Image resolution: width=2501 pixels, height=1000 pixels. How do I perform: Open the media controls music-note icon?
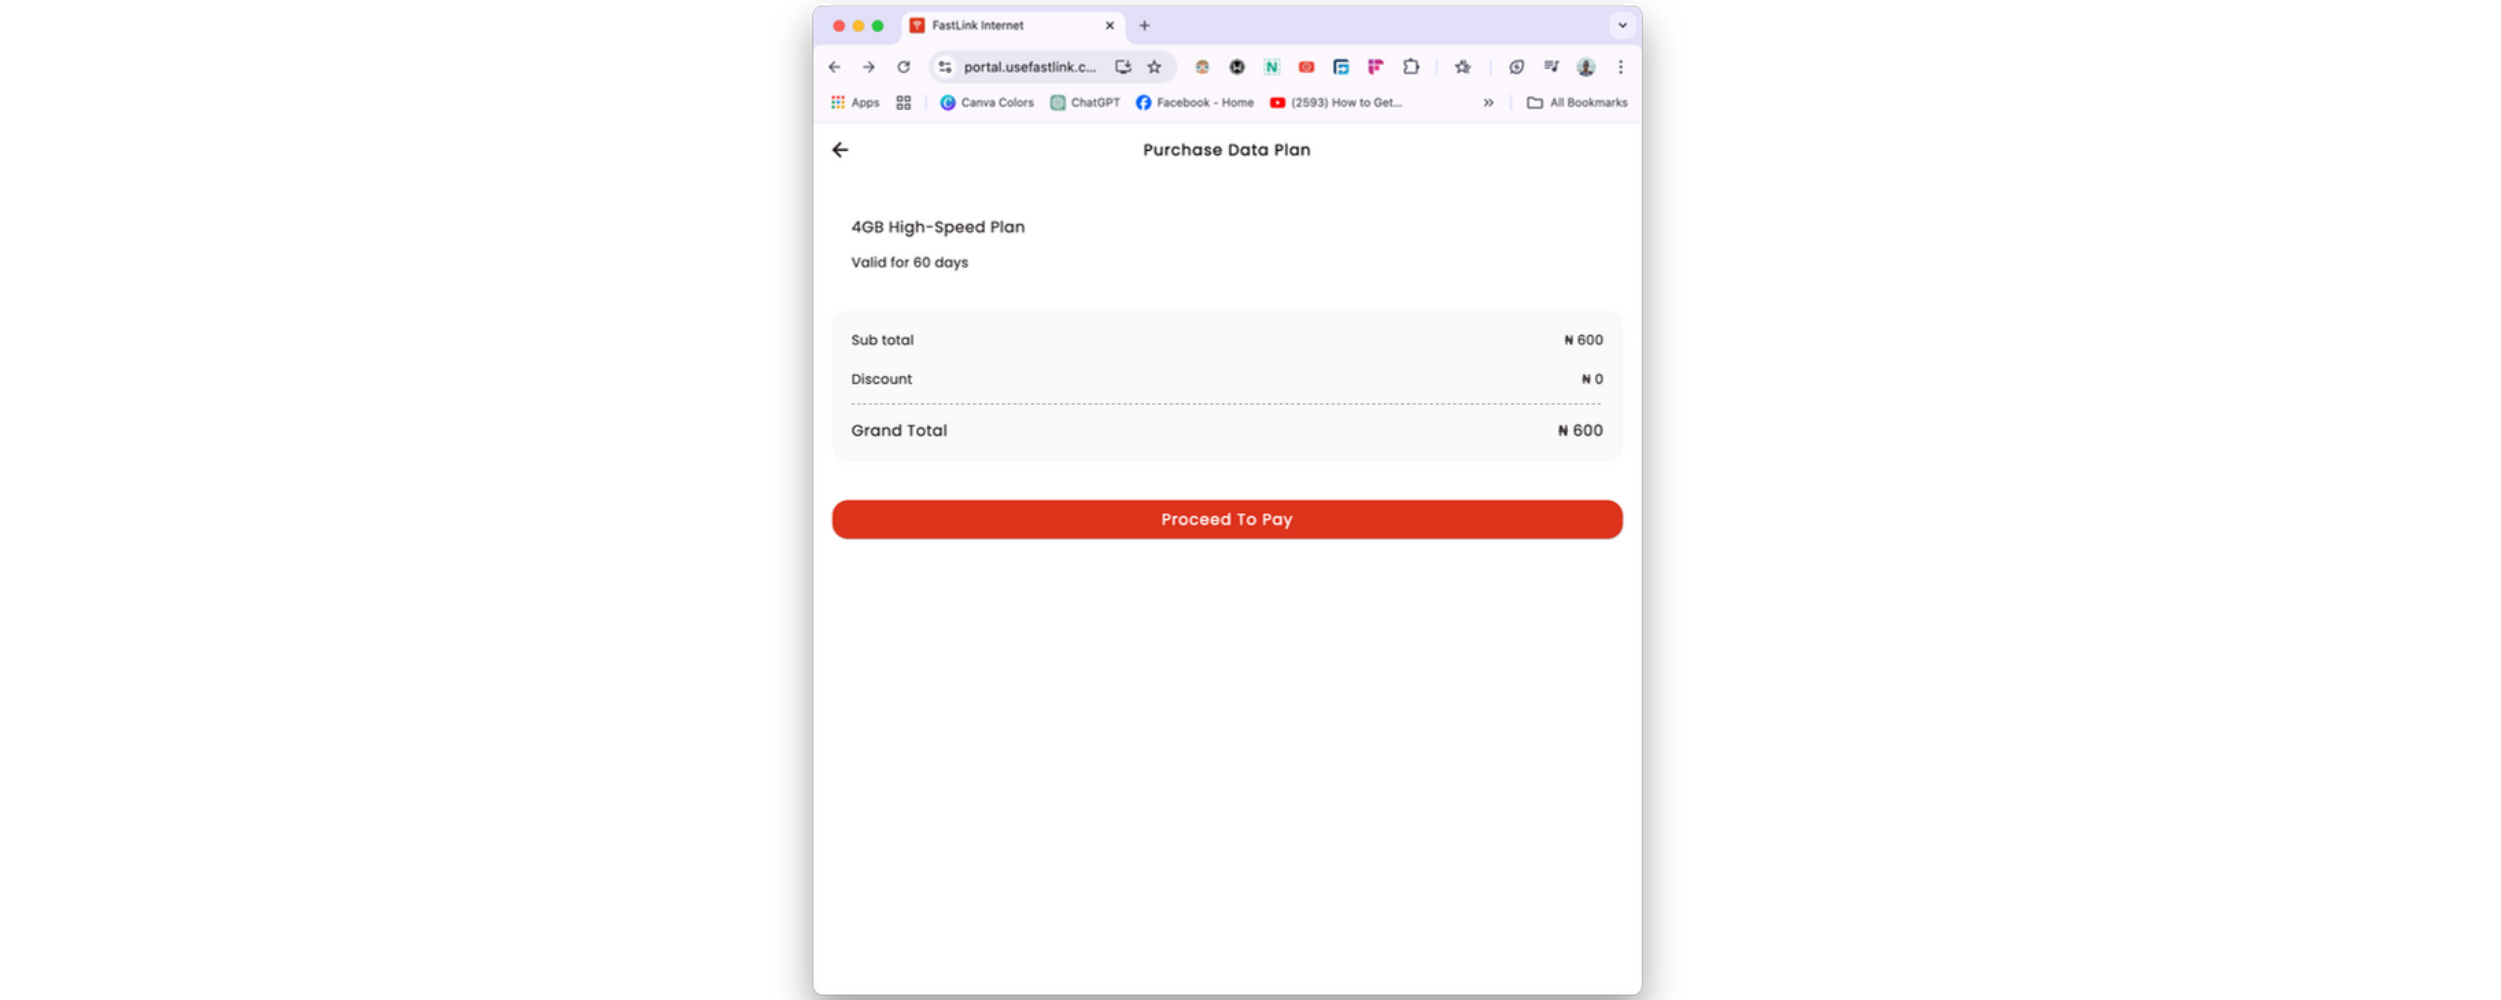point(1551,67)
